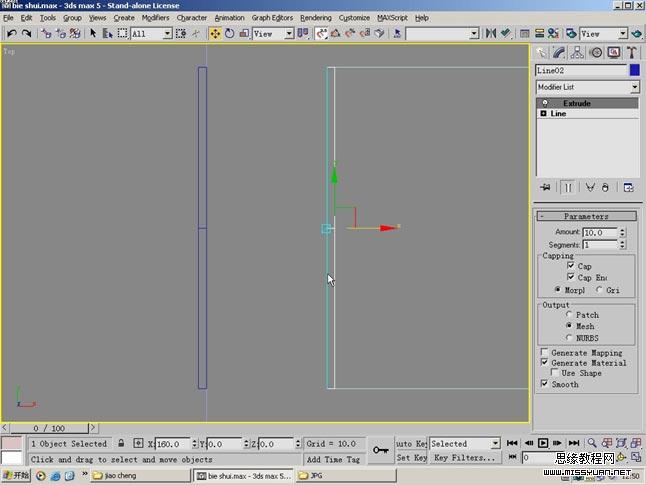The width and height of the screenshot is (646, 485).
Task: Toggle Window/Crossing selection icon
Action: [x=181, y=33]
